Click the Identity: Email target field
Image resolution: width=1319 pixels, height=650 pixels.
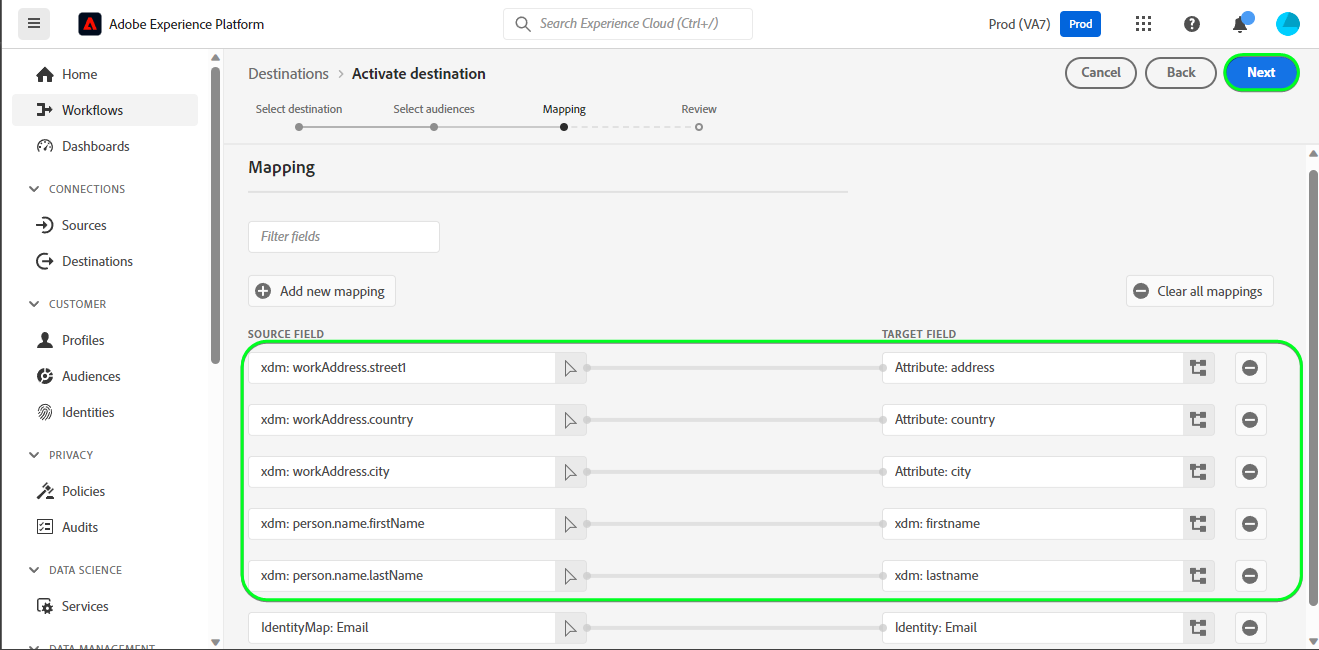pyautogui.click(x=1033, y=628)
